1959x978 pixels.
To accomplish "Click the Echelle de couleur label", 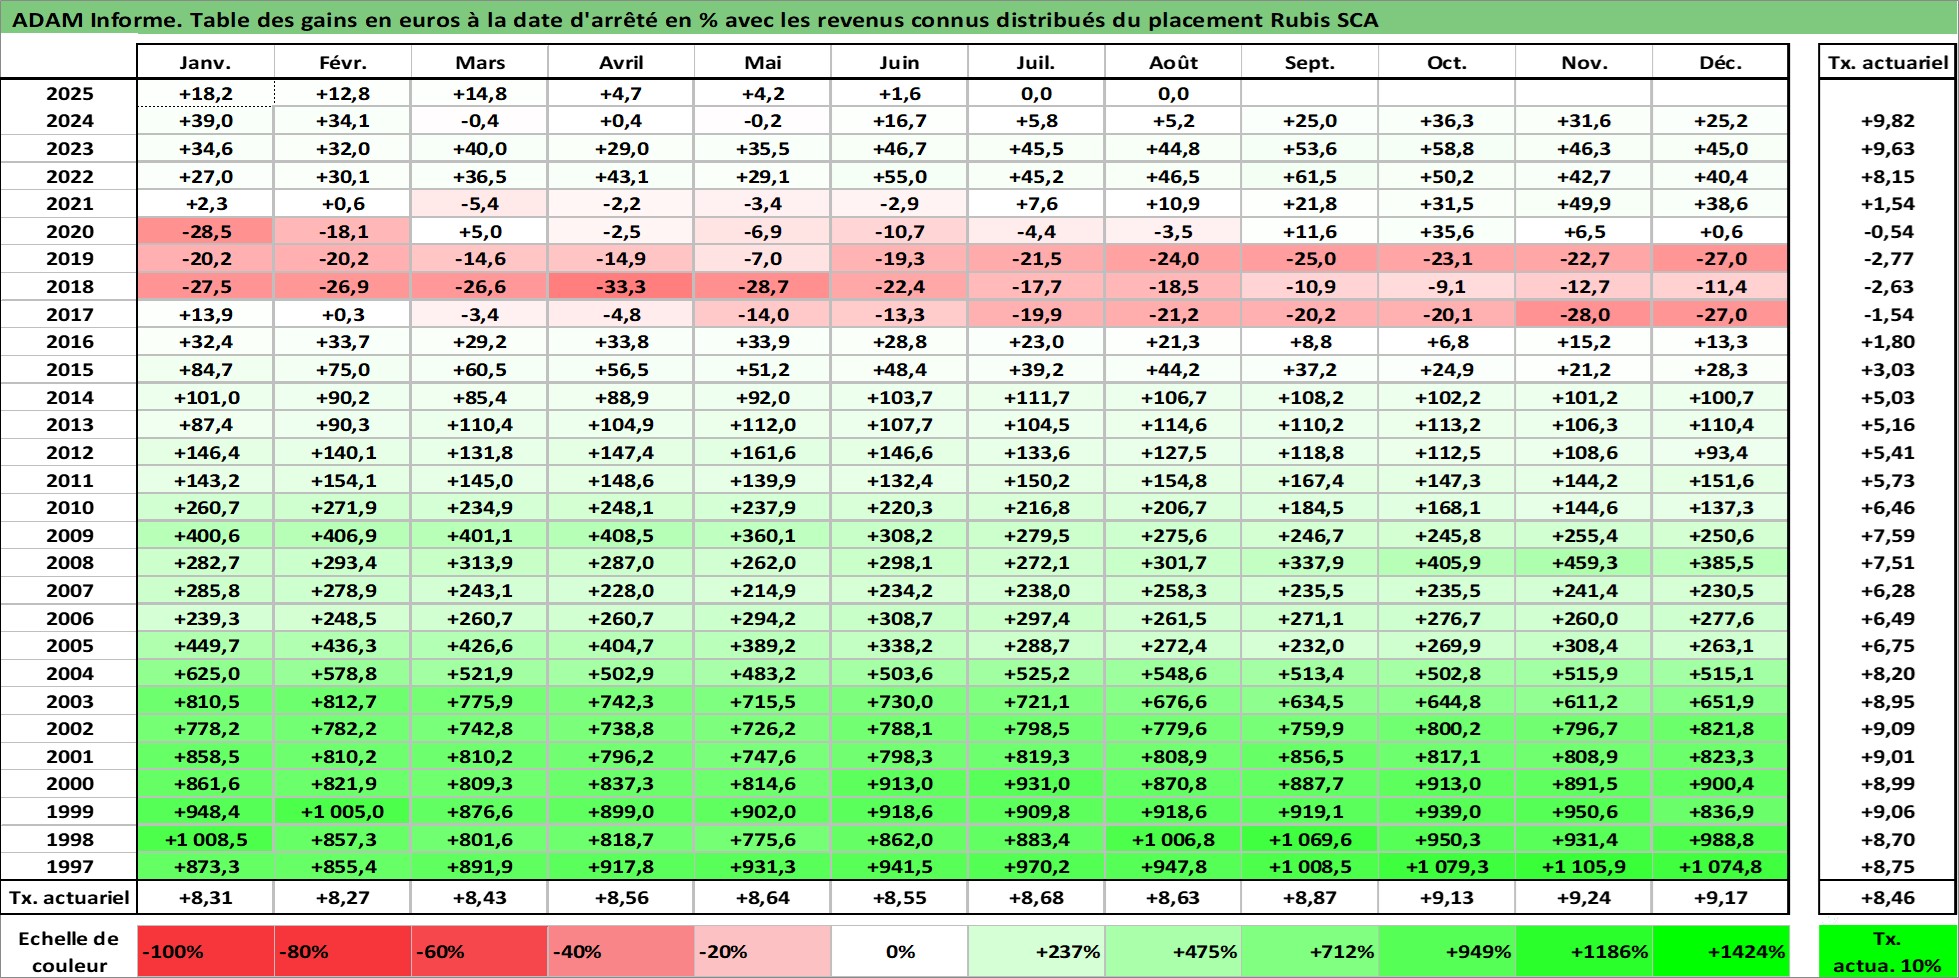I will 69,952.
